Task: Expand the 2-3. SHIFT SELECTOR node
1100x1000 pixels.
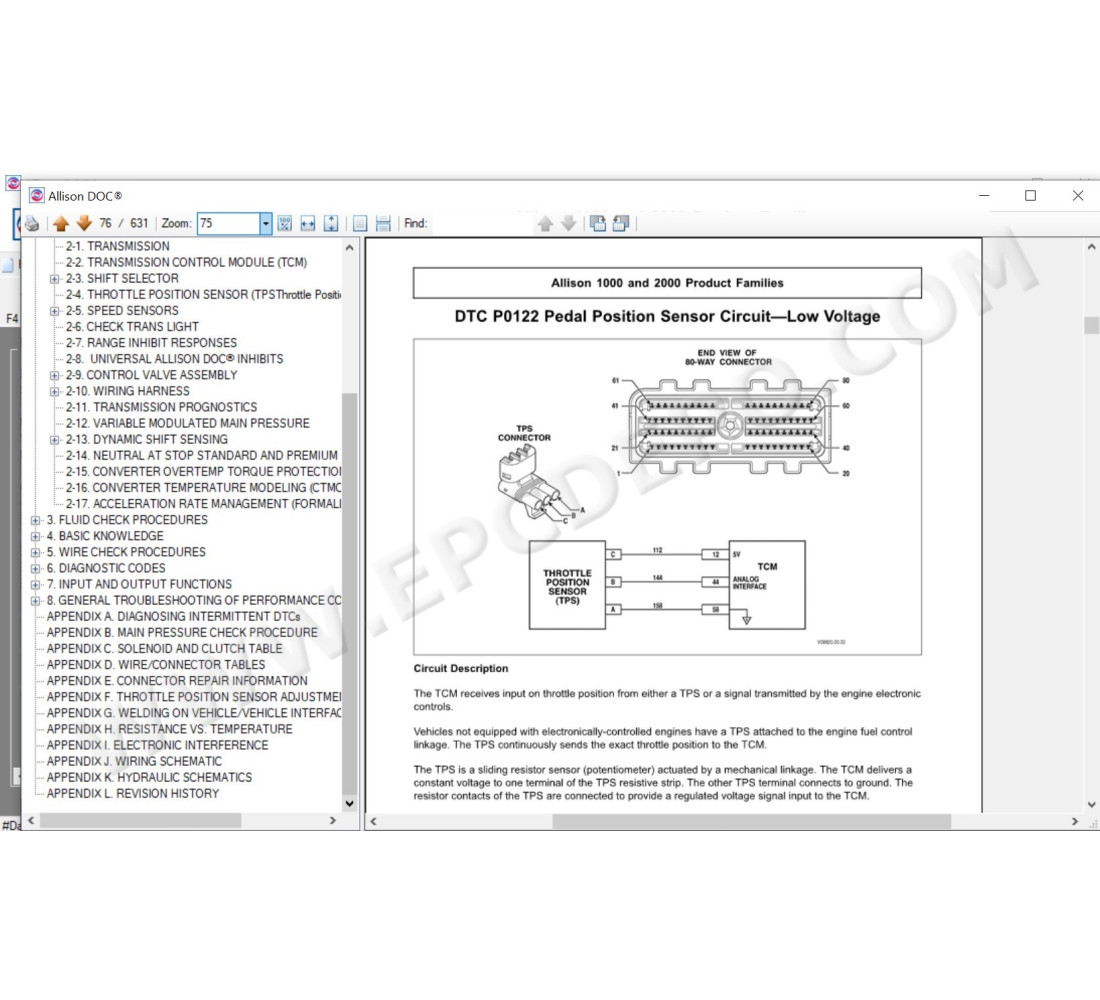Action: point(55,279)
